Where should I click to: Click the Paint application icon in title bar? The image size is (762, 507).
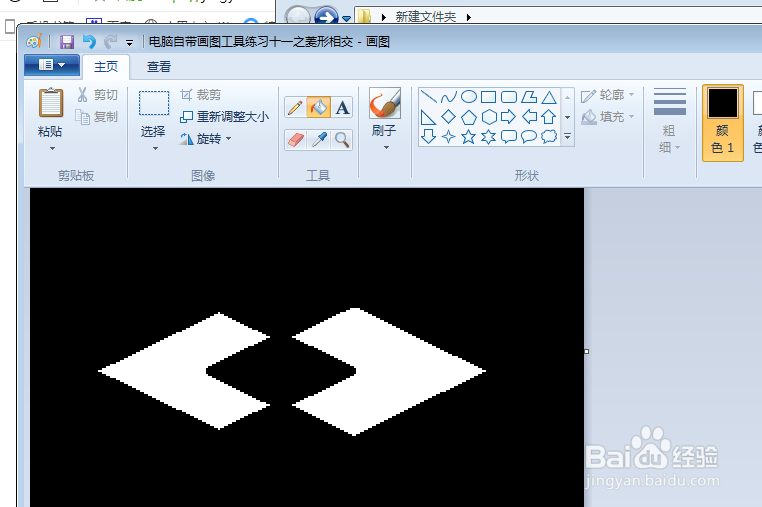[34, 42]
